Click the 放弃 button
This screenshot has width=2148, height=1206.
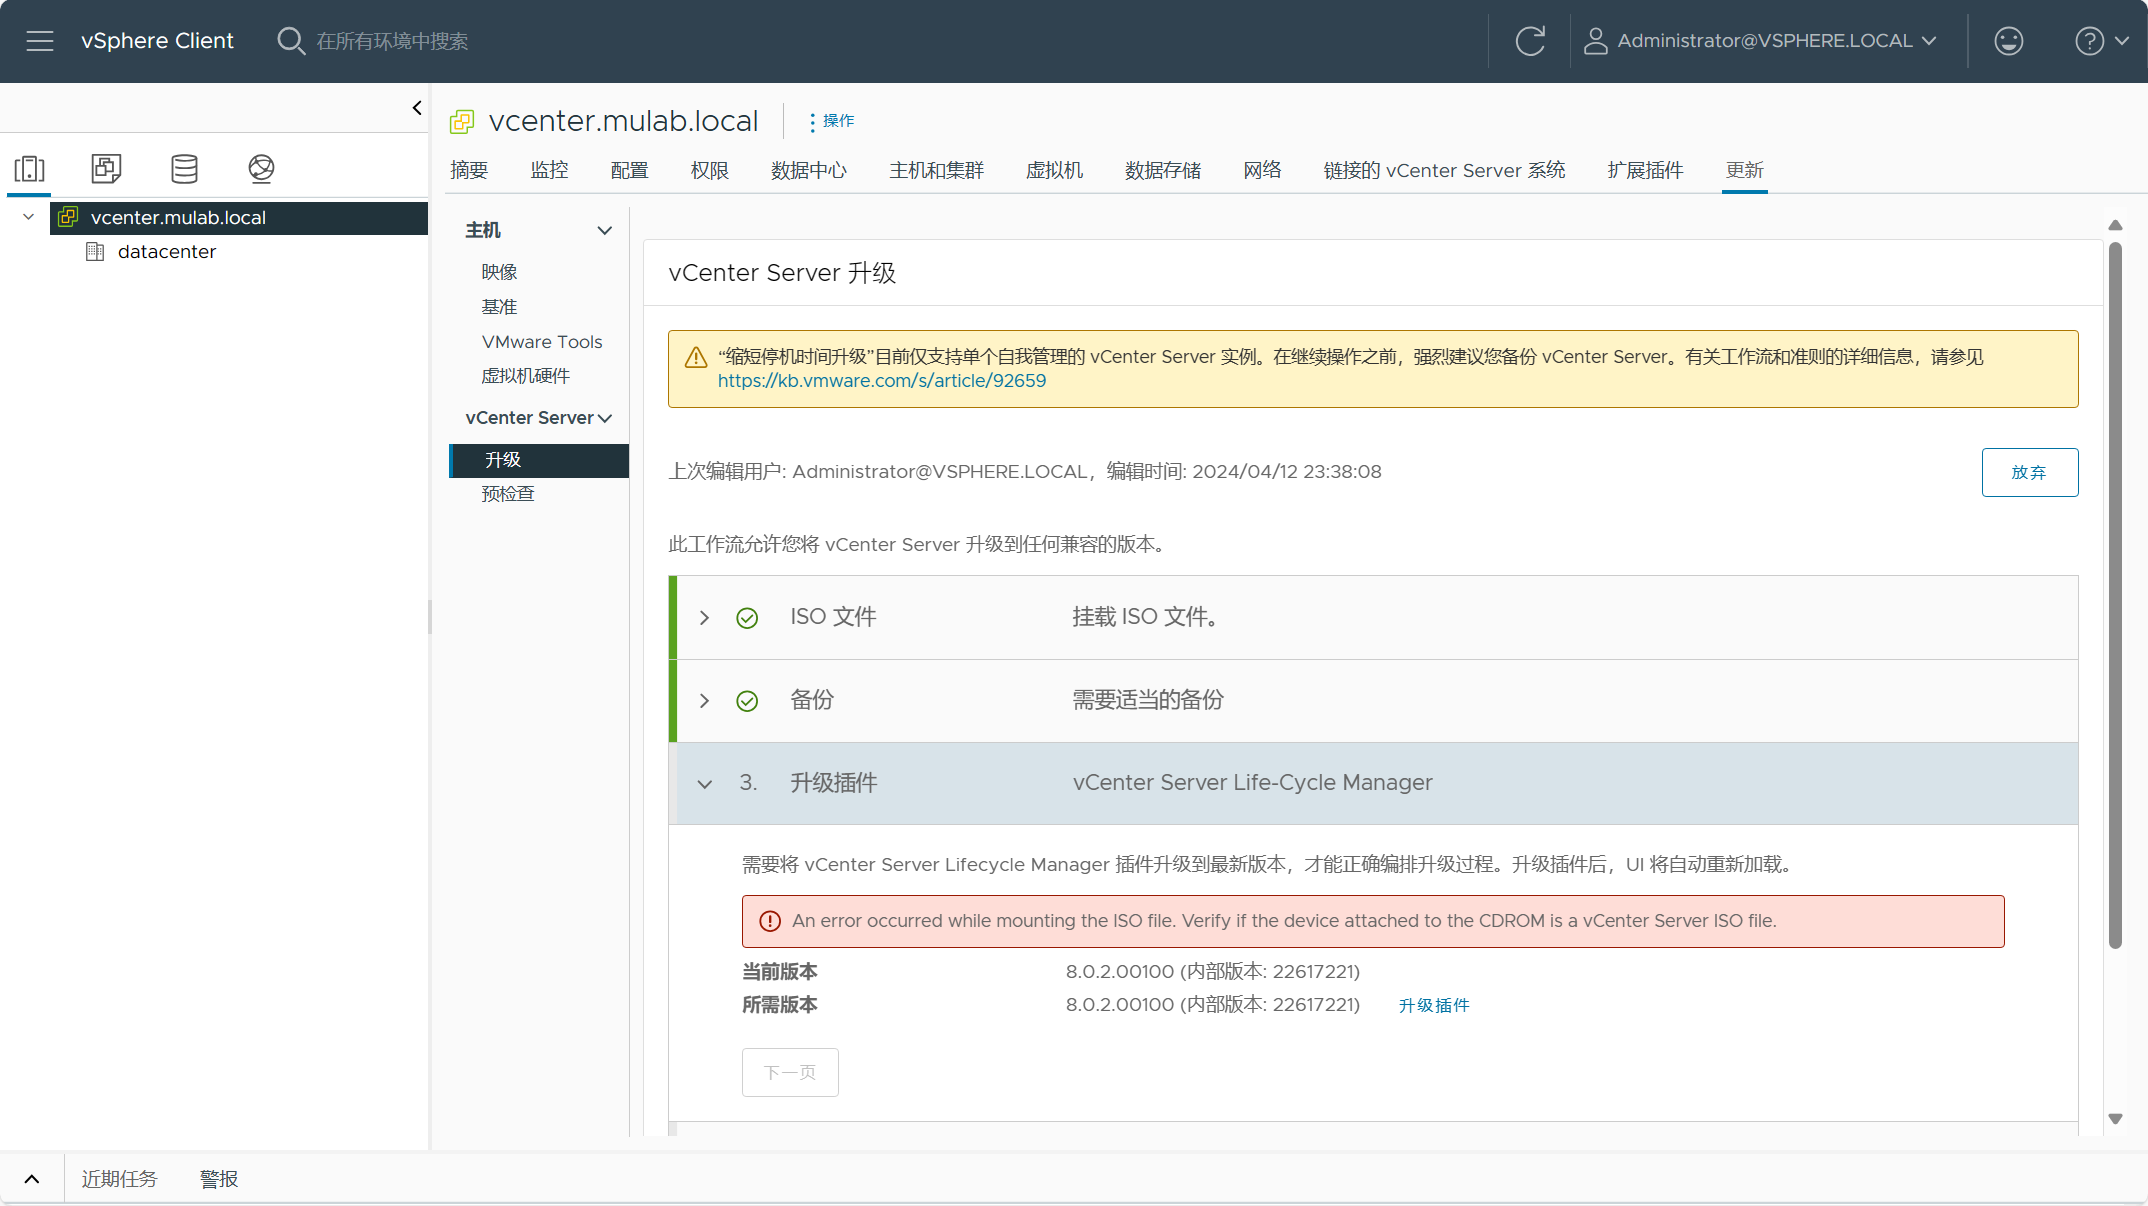click(x=2029, y=472)
